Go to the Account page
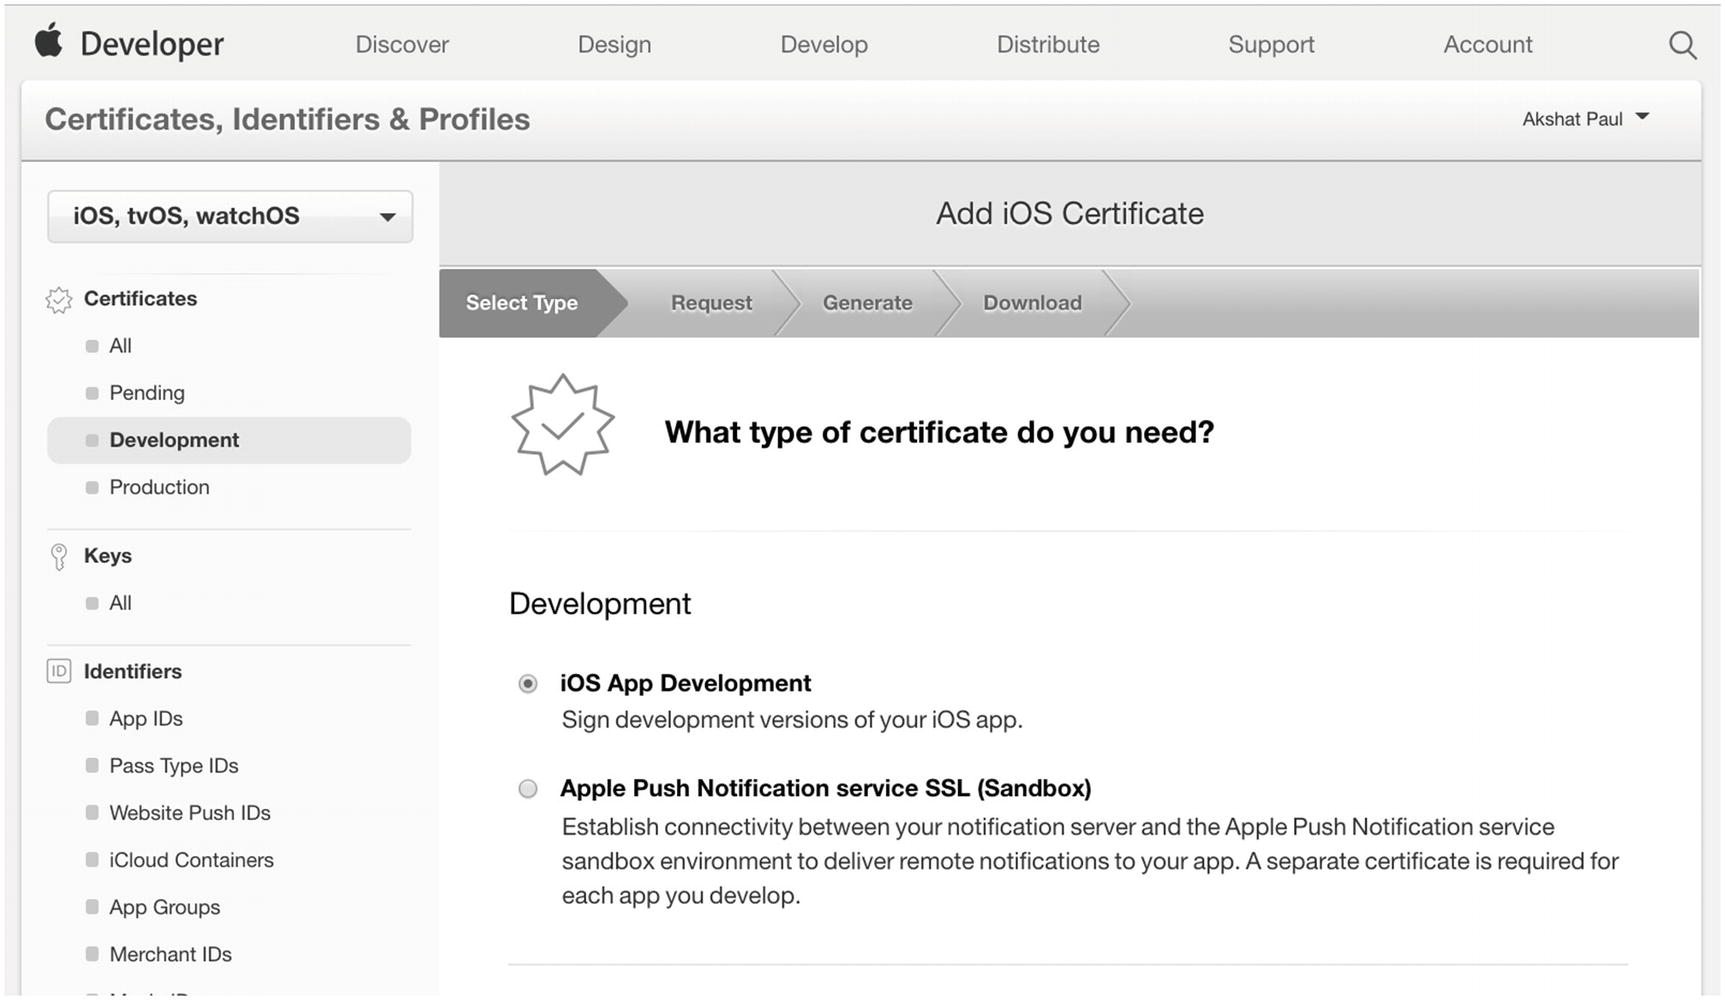 (1487, 45)
